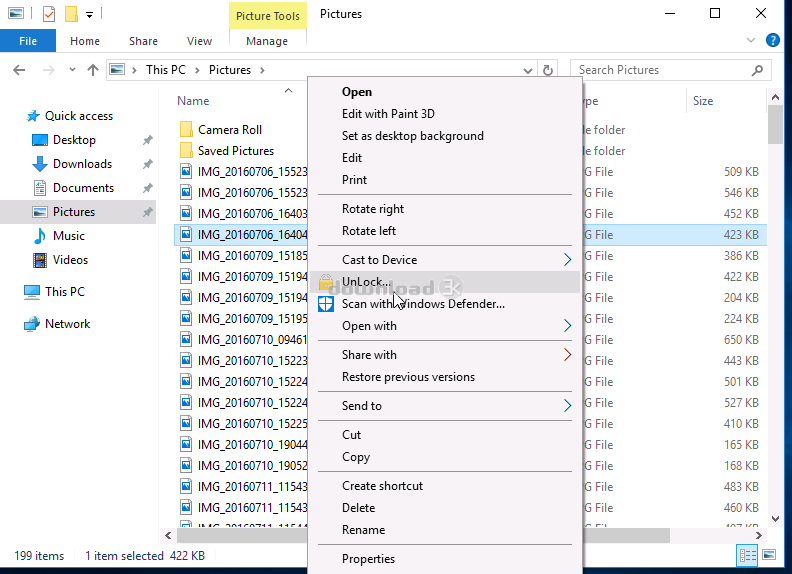Choose Copy in the context menu
This screenshot has width=792, height=574.
pos(356,457)
